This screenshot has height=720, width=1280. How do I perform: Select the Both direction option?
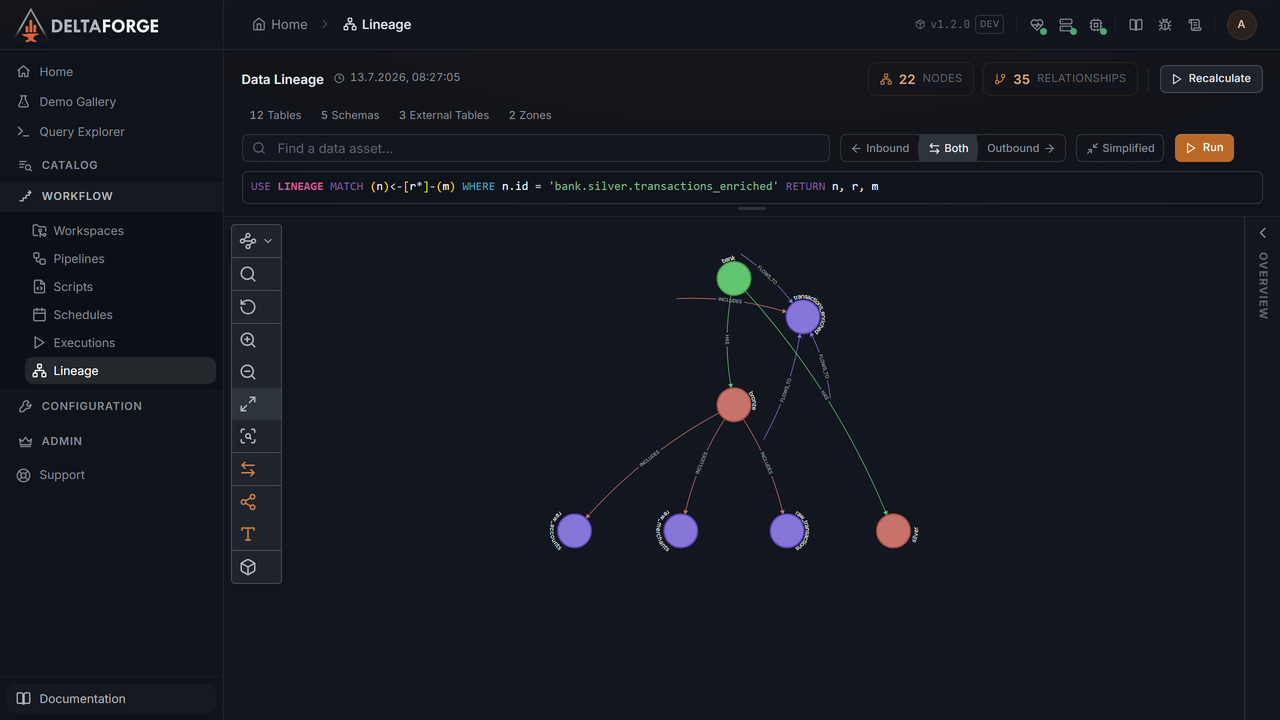click(x=948, y=148)
